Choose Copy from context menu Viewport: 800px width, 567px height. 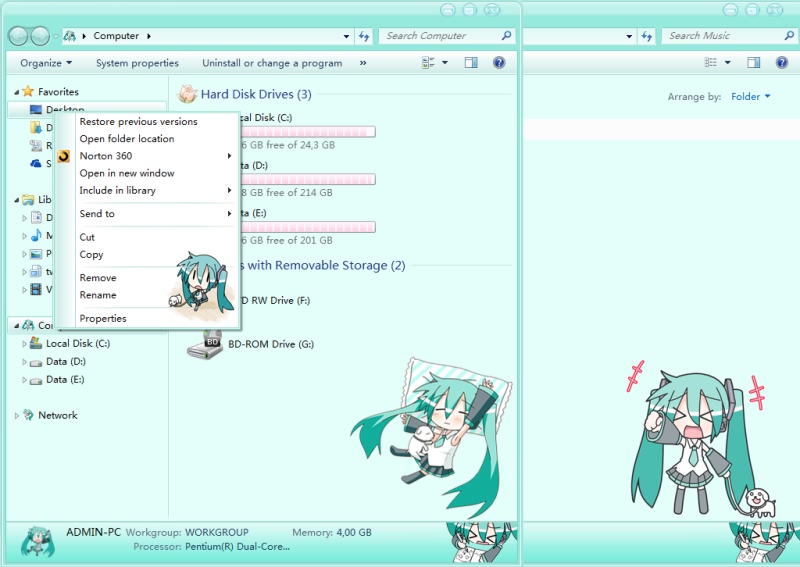[147, 255]
